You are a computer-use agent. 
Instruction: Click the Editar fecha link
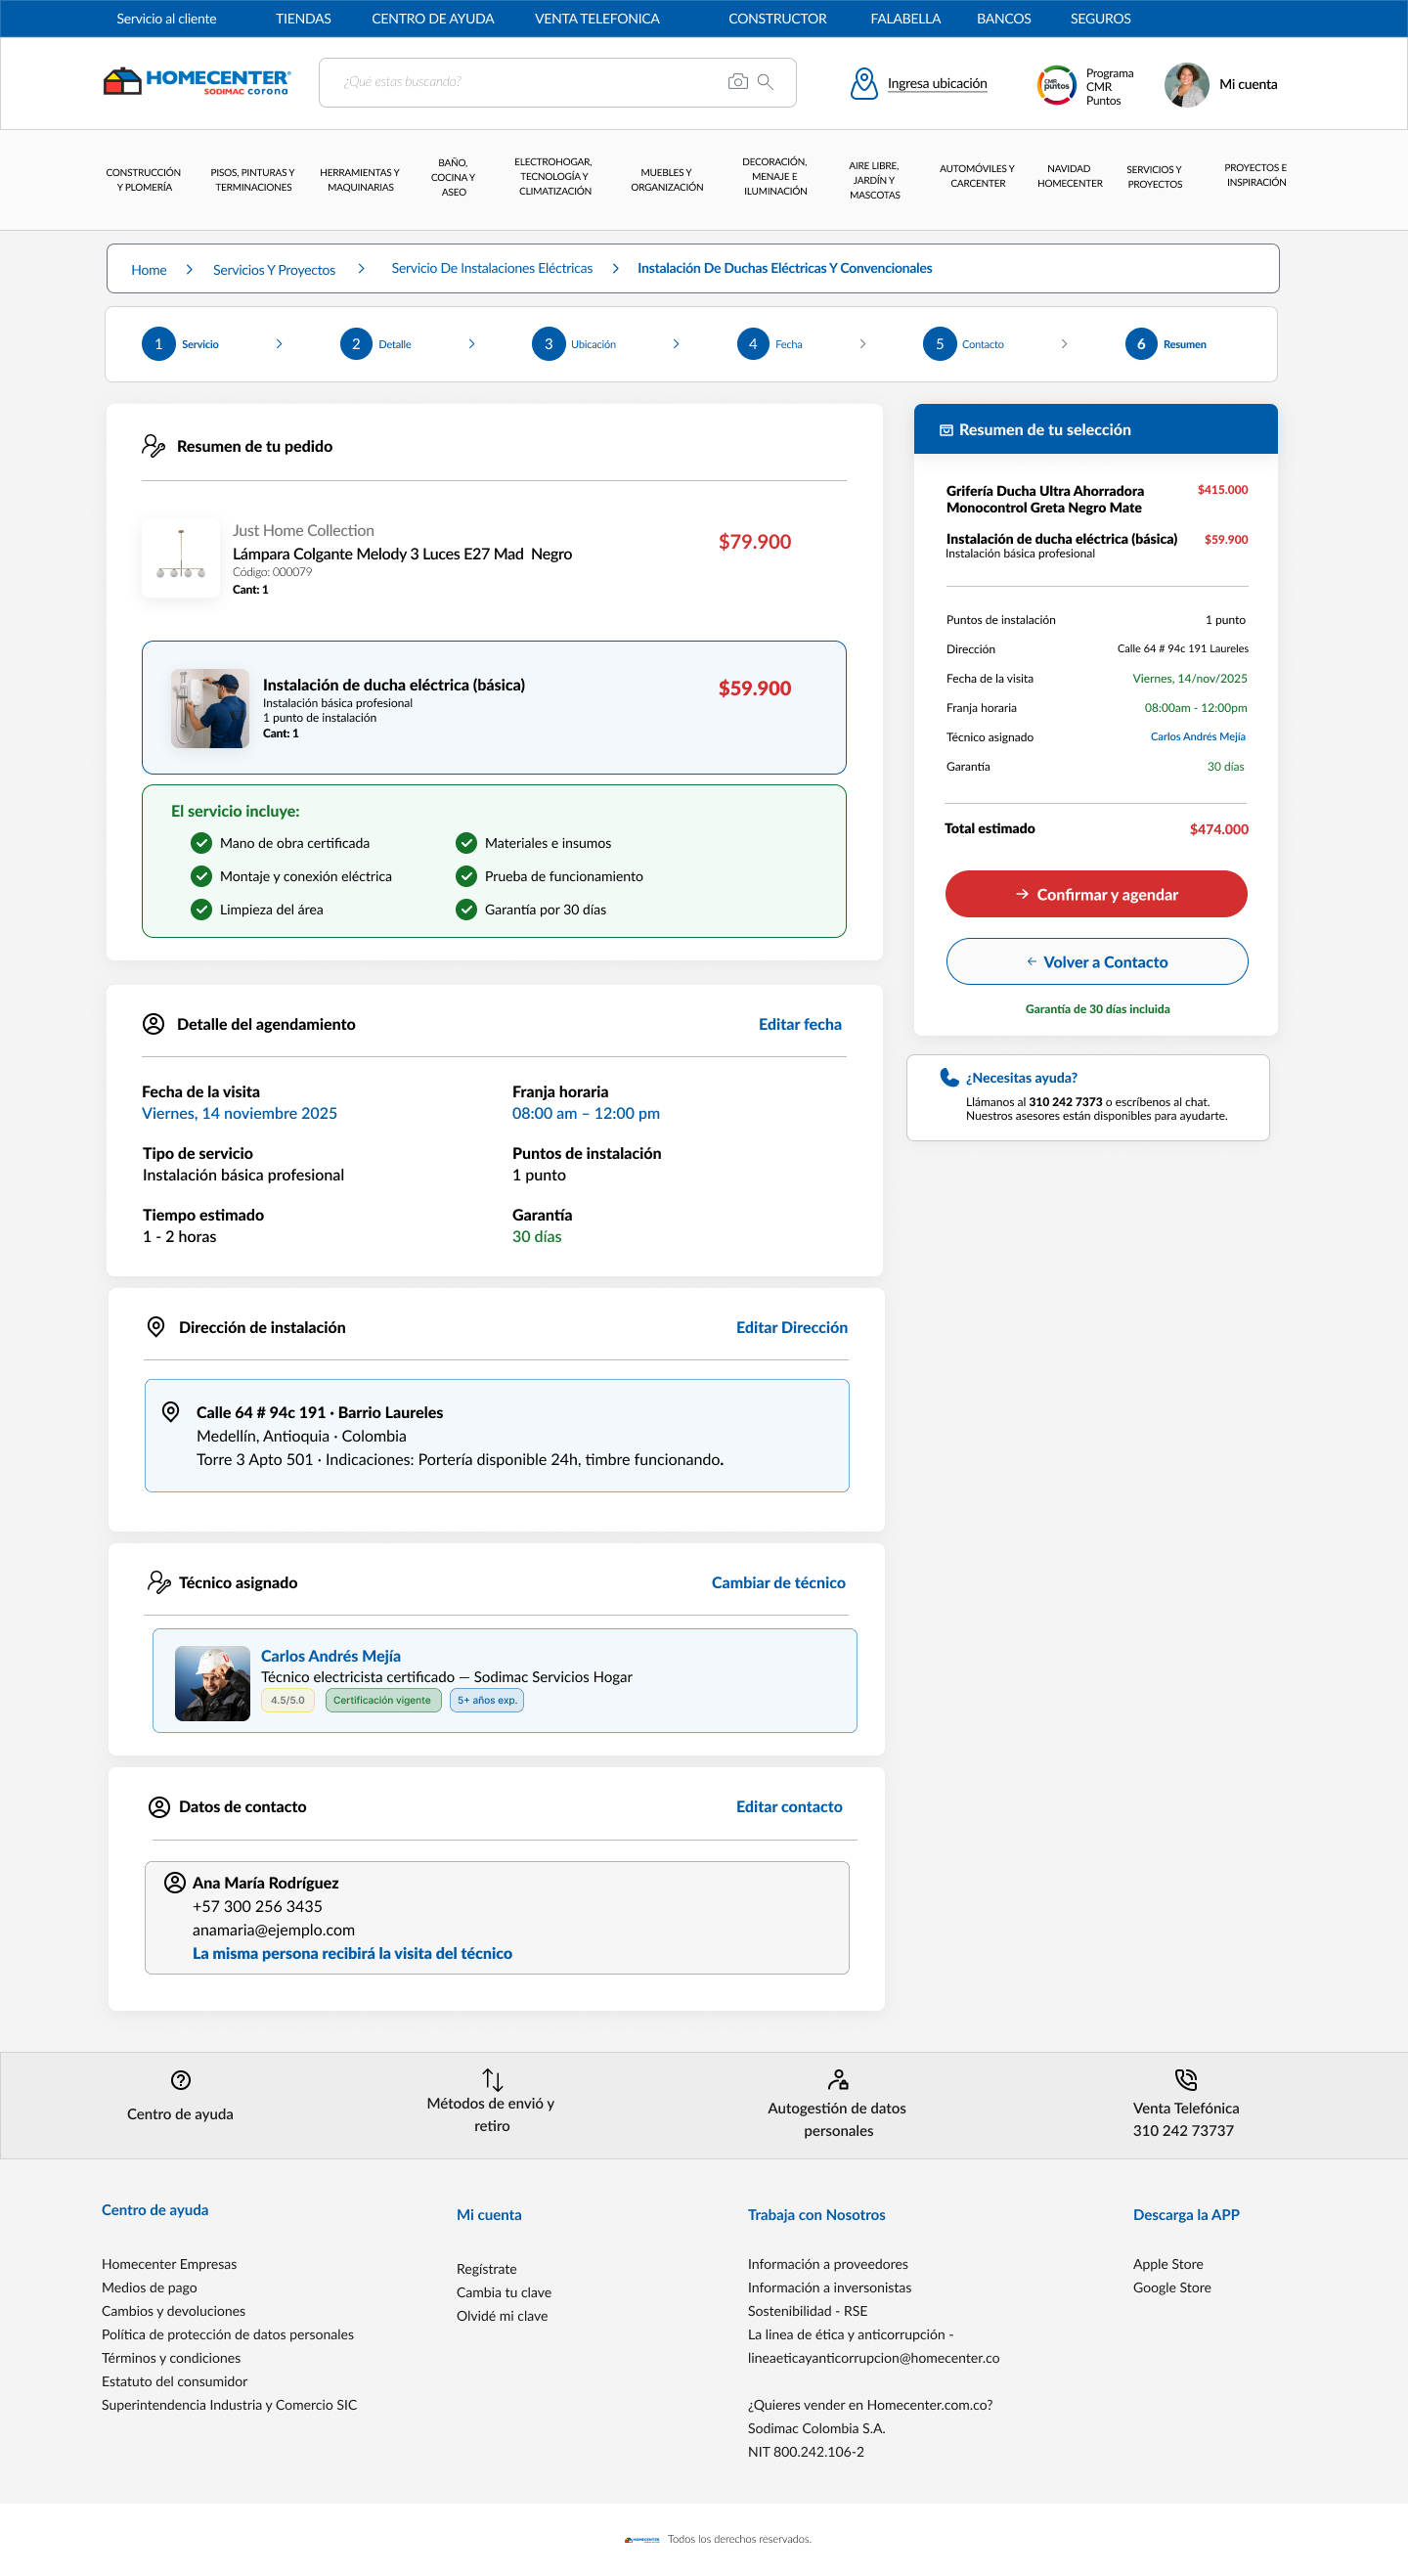pyautogui.click(x=800, y=1024)
